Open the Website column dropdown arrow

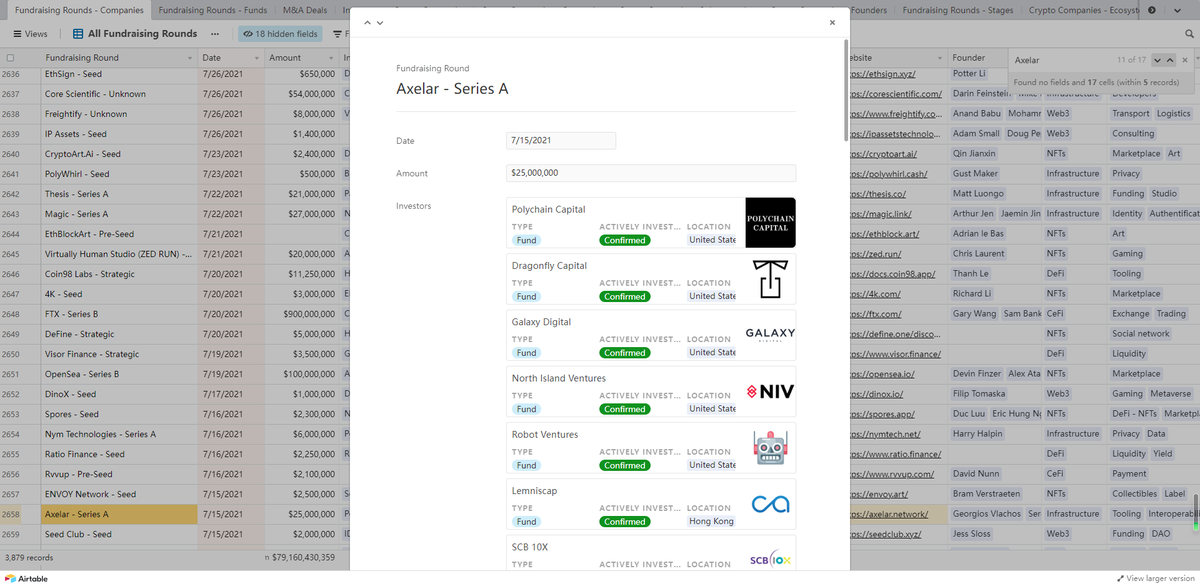(x=938, y=58)
